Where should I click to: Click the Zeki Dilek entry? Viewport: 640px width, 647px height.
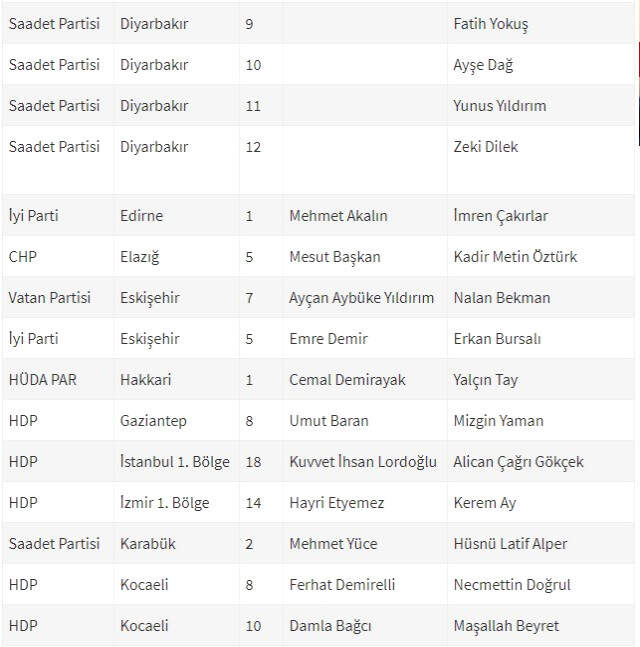coord(486,146)
